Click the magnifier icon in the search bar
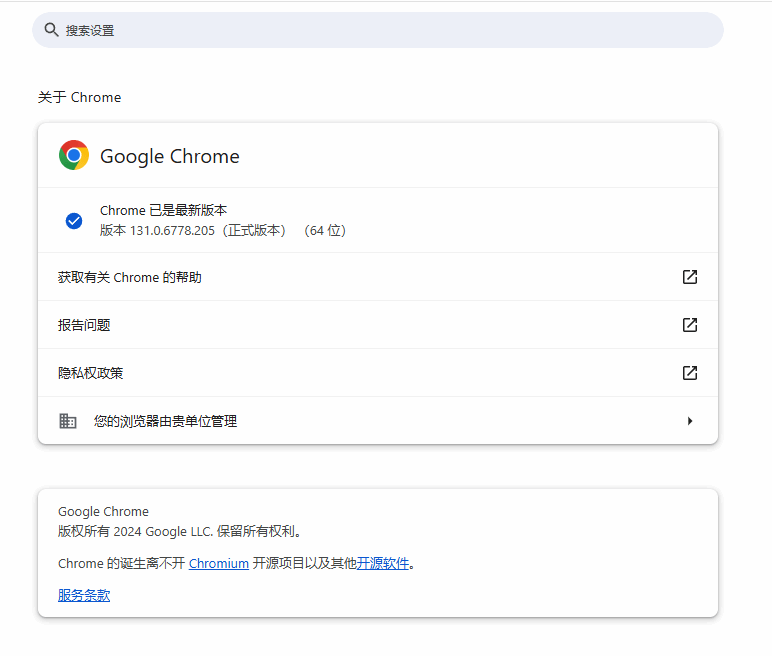The image size is (772, 656). click(x=52, y=30)
